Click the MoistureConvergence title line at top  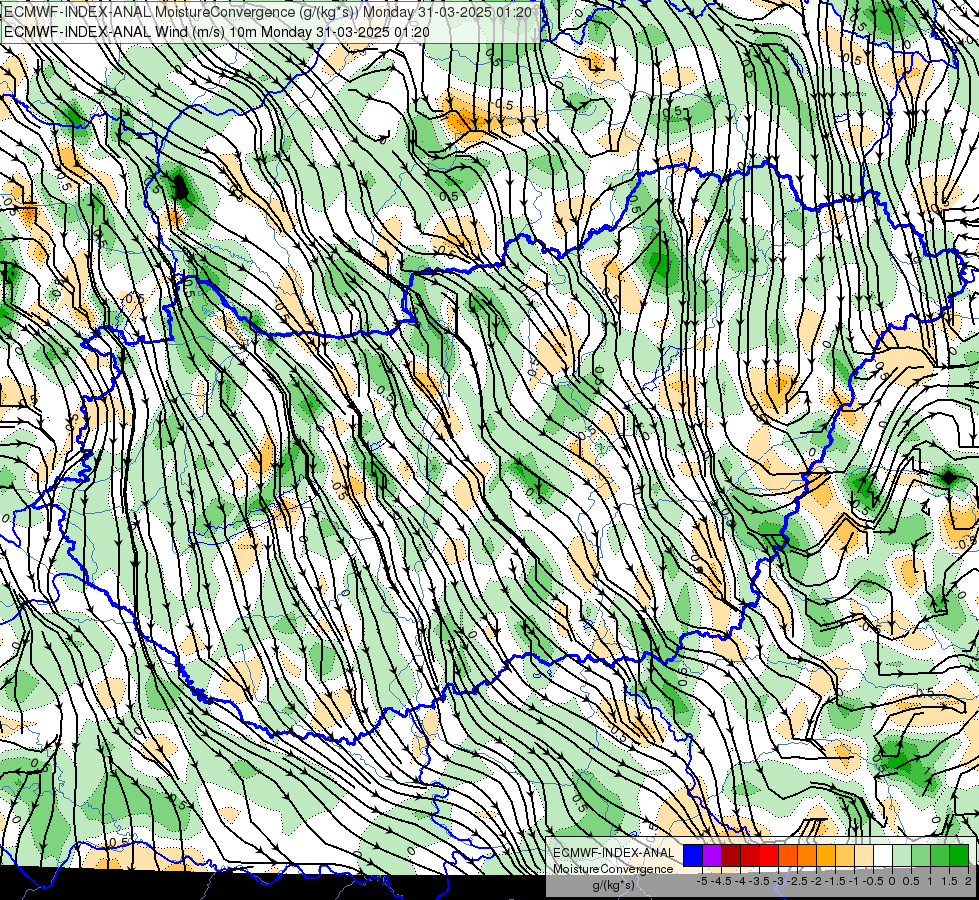(x=268, y=12)
